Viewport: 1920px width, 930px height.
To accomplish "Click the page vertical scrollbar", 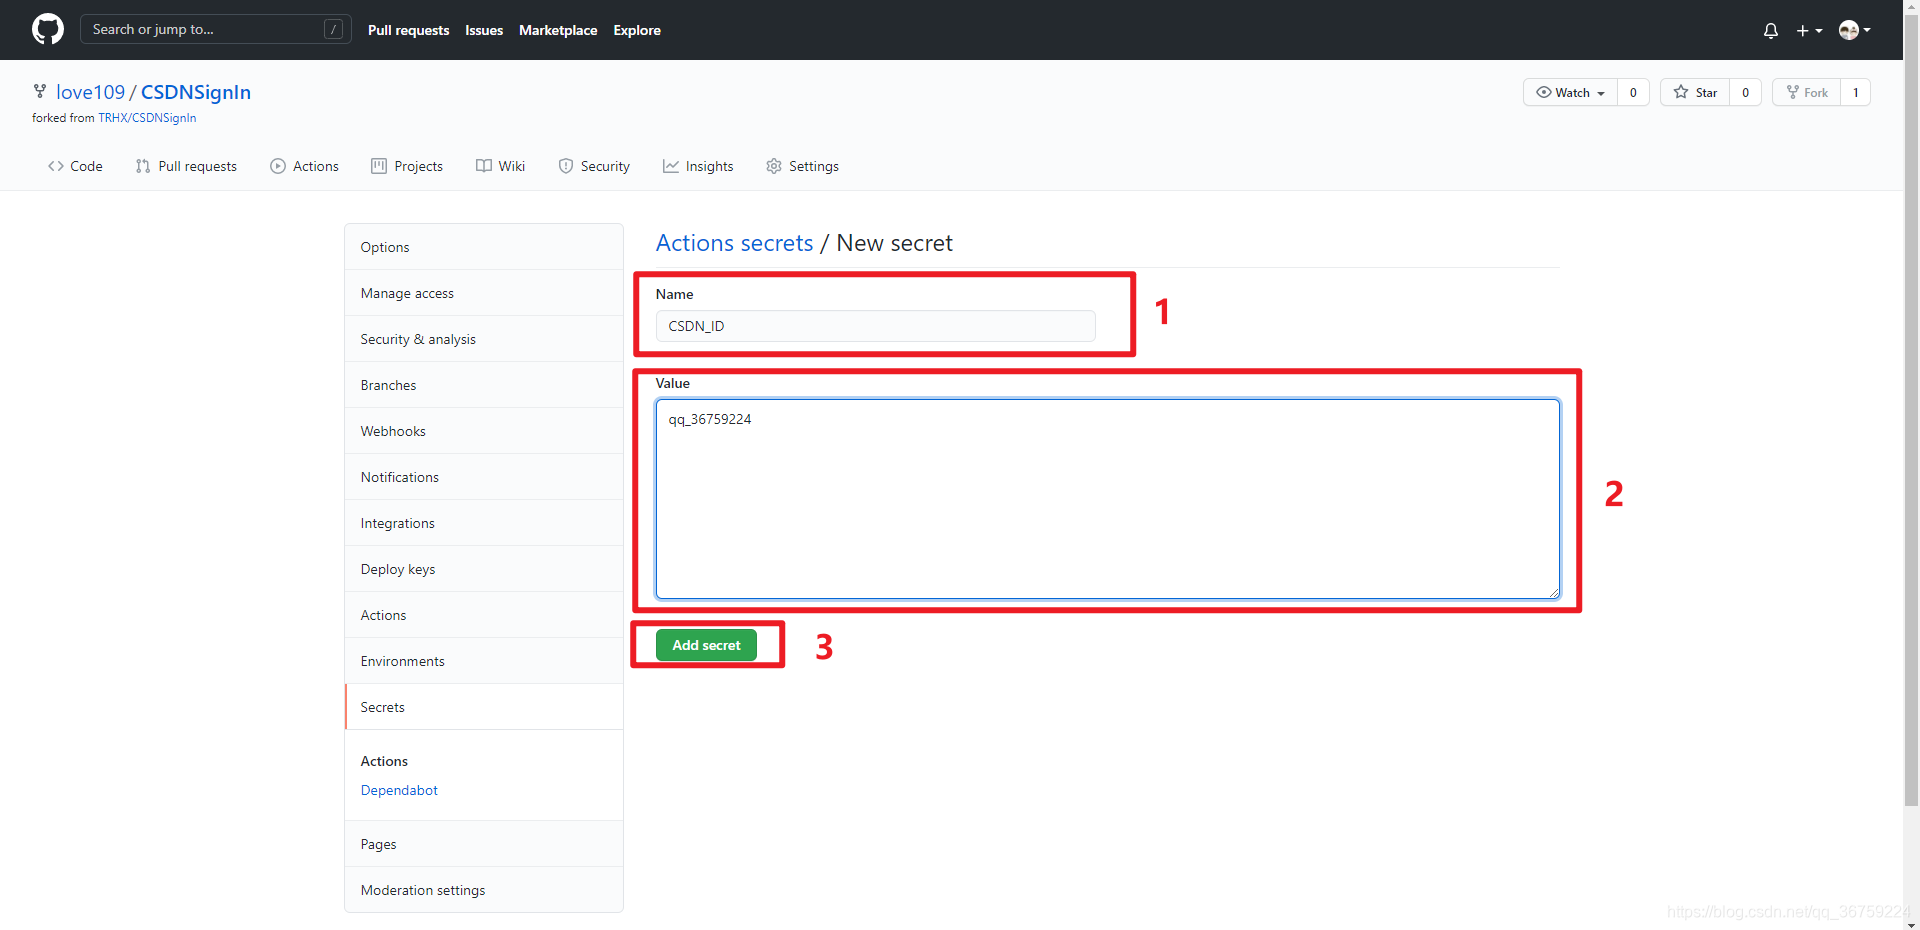I will 1911,410.
